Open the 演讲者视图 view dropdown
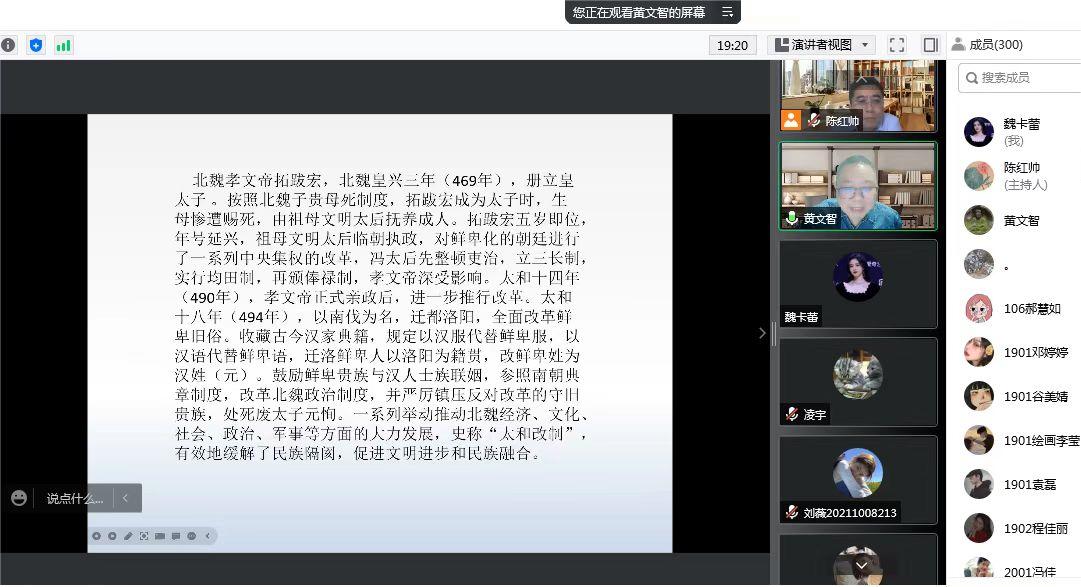The height and width of the screenshot is (587, 1081). (x=821, y=45)
